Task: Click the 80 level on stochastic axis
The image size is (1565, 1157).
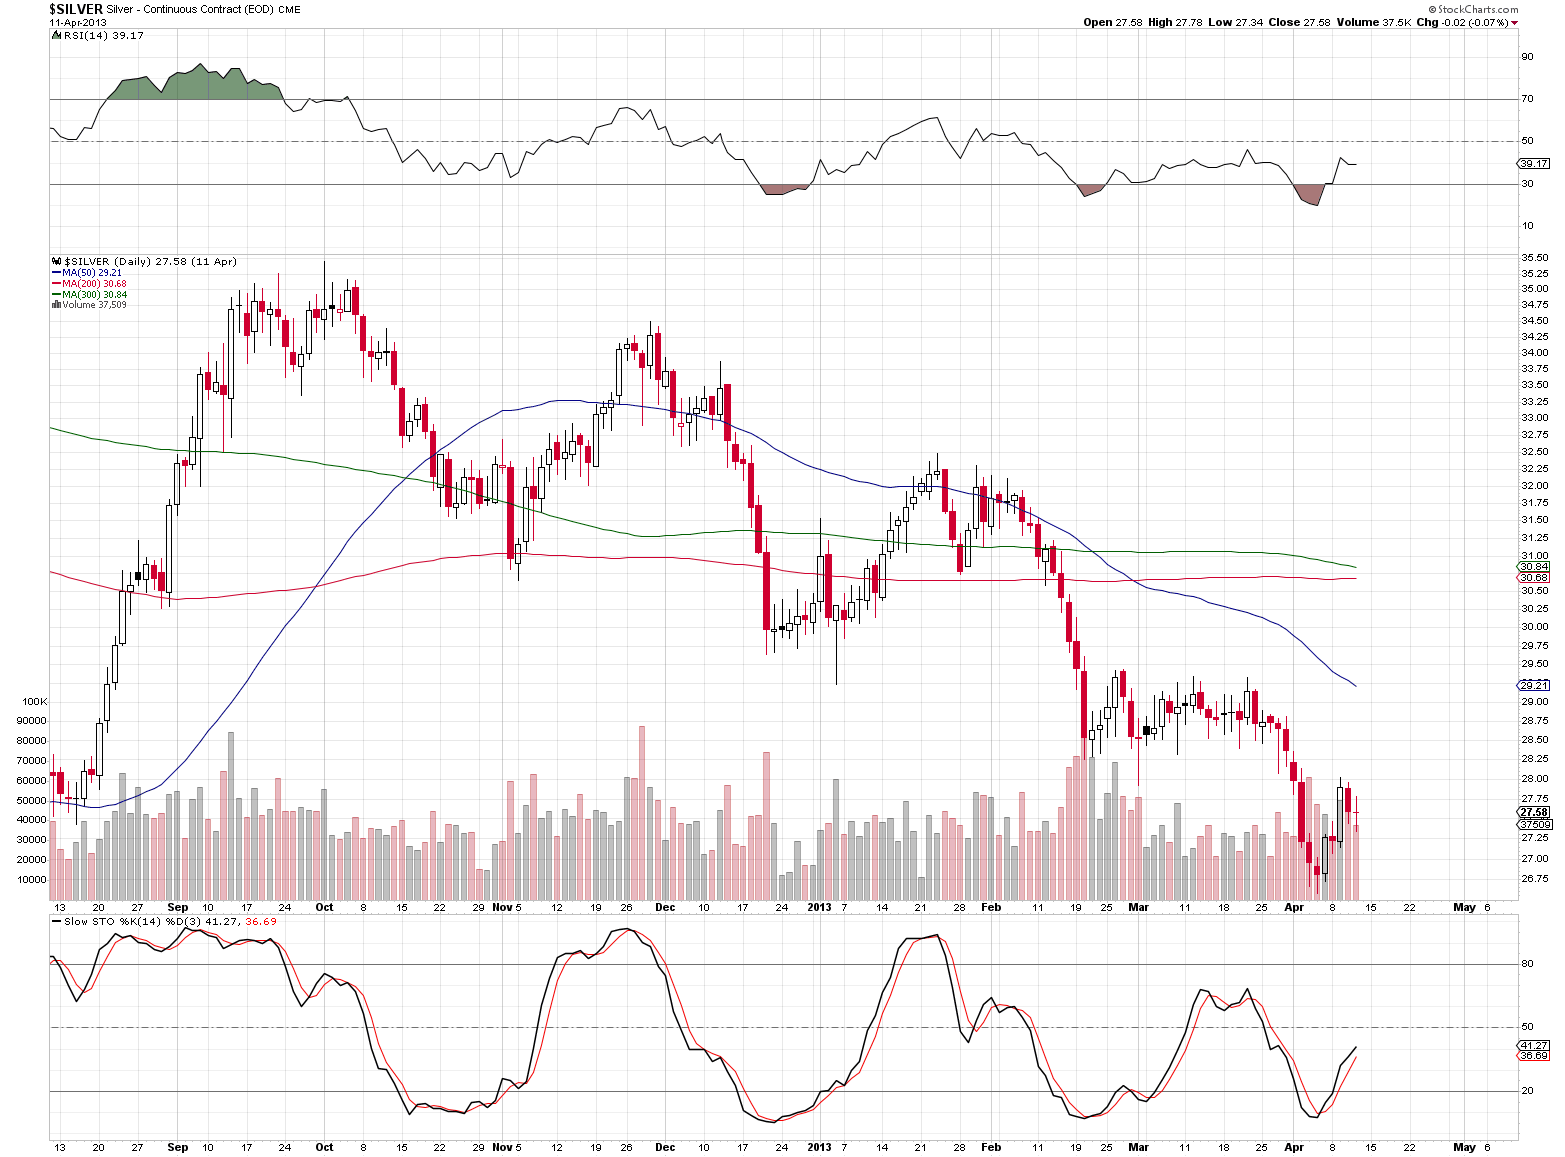Action: (x=1527, y=964)
